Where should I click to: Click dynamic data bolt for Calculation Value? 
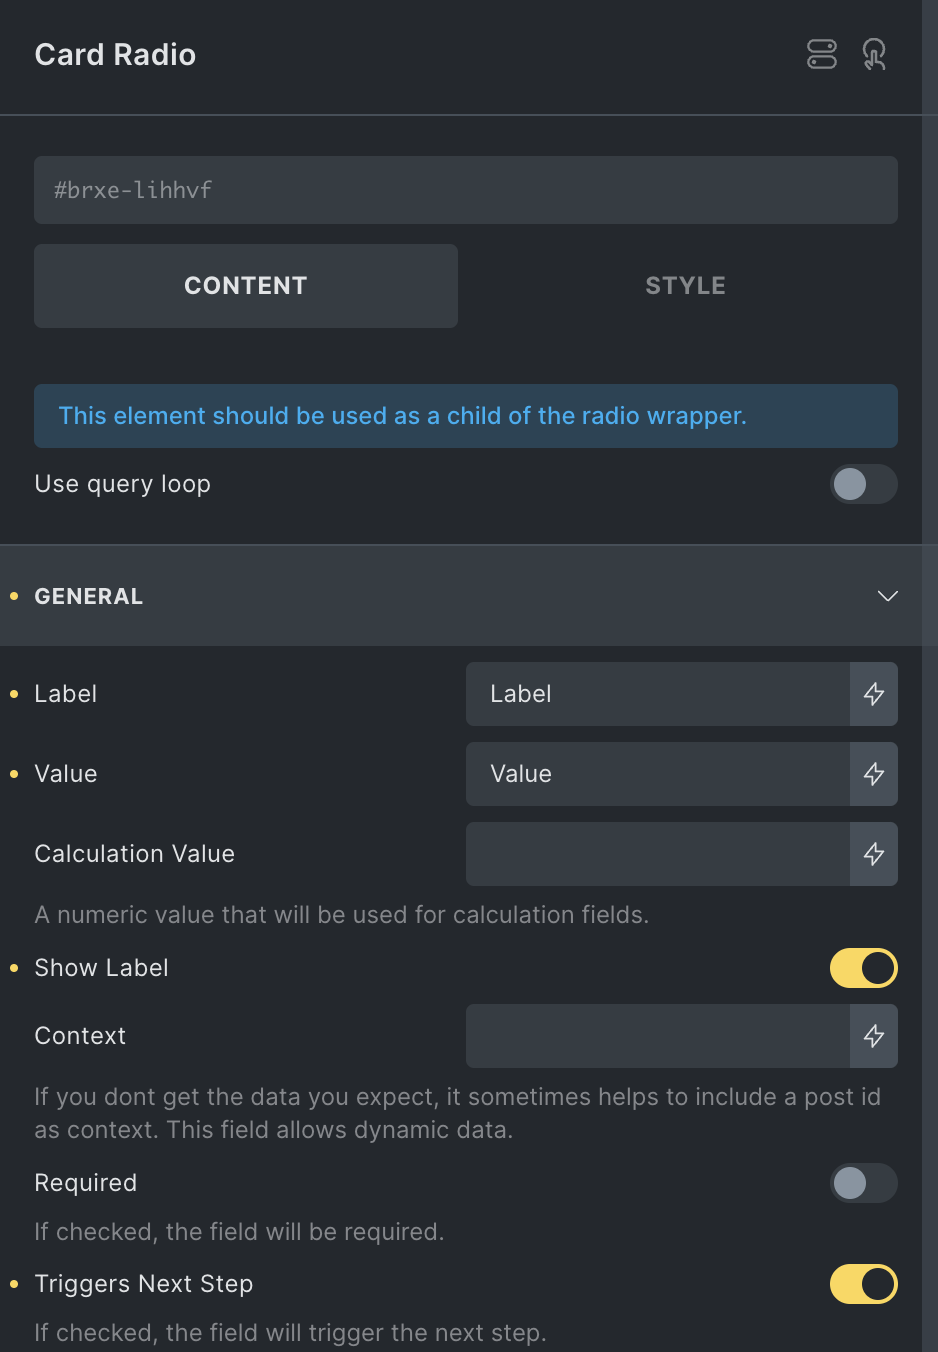coord(874,854)
